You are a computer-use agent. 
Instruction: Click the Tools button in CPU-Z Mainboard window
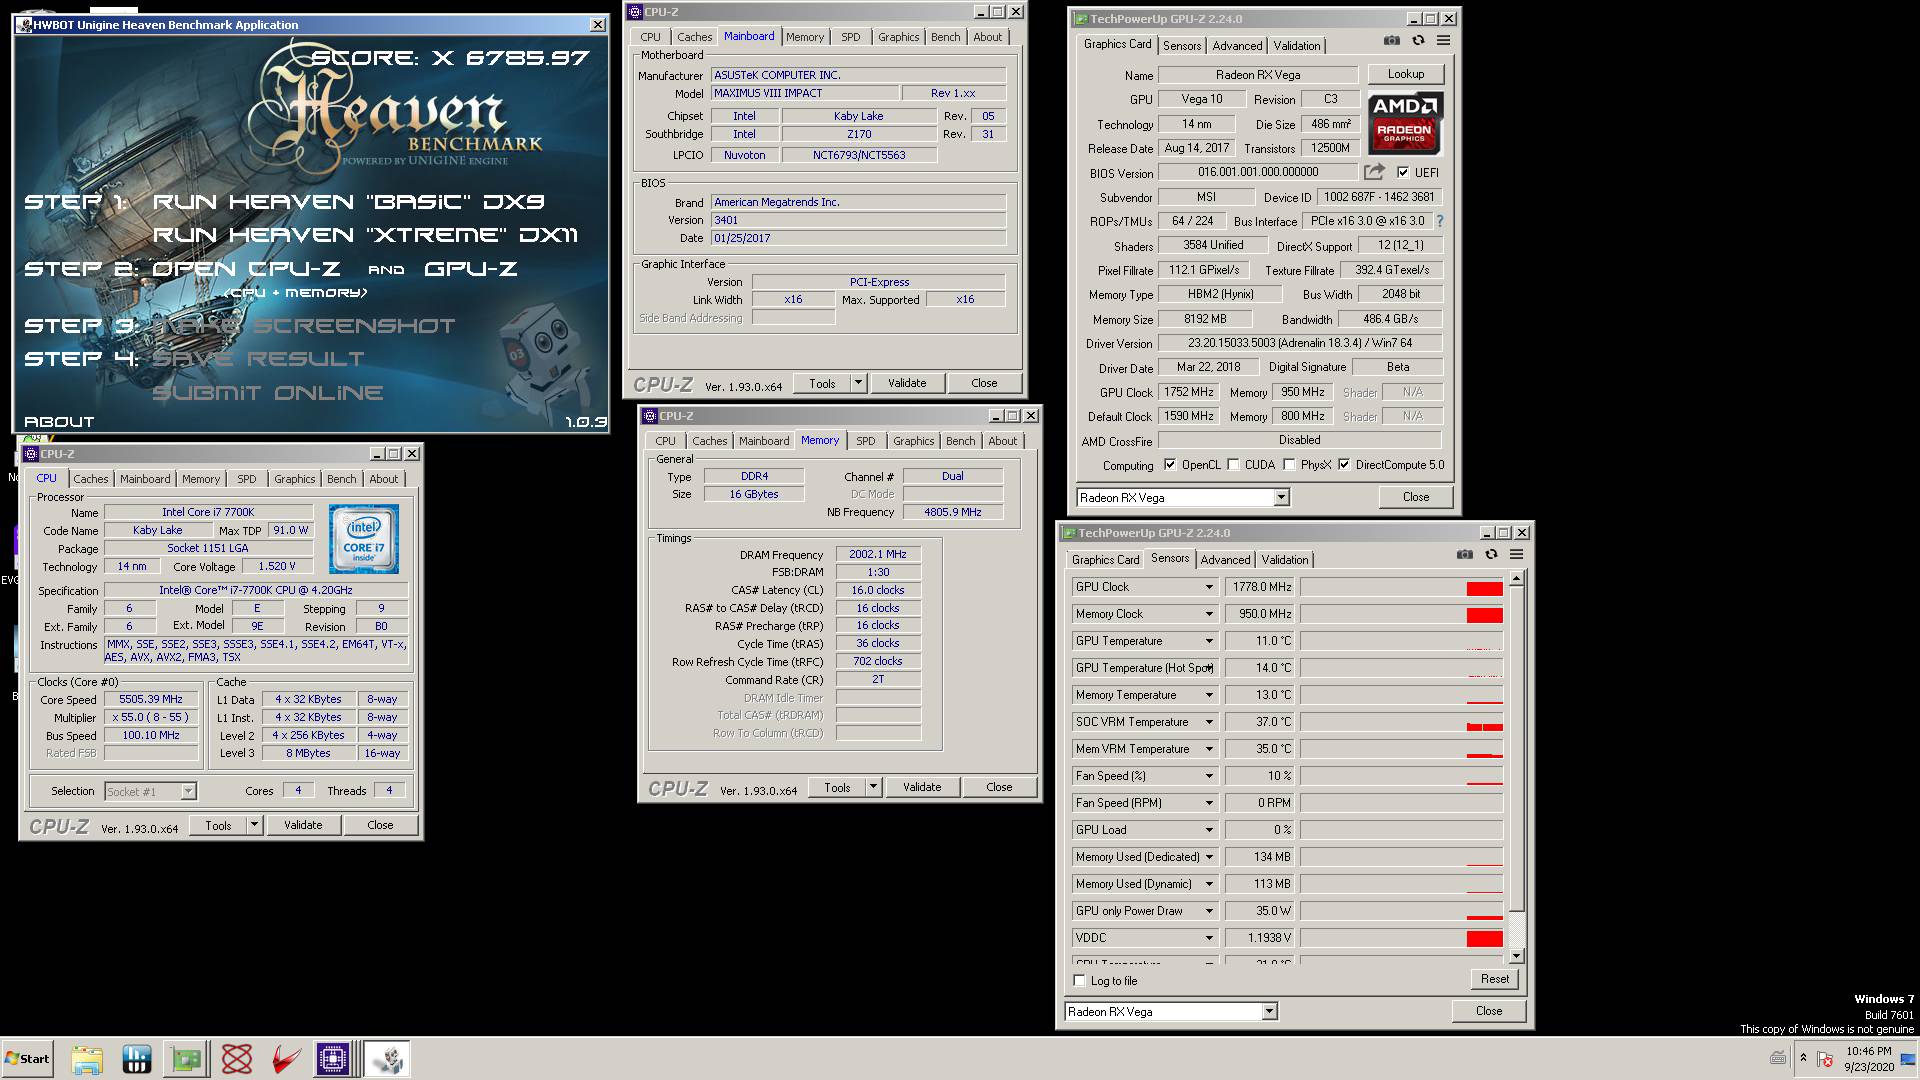click(x=822, y=383)
